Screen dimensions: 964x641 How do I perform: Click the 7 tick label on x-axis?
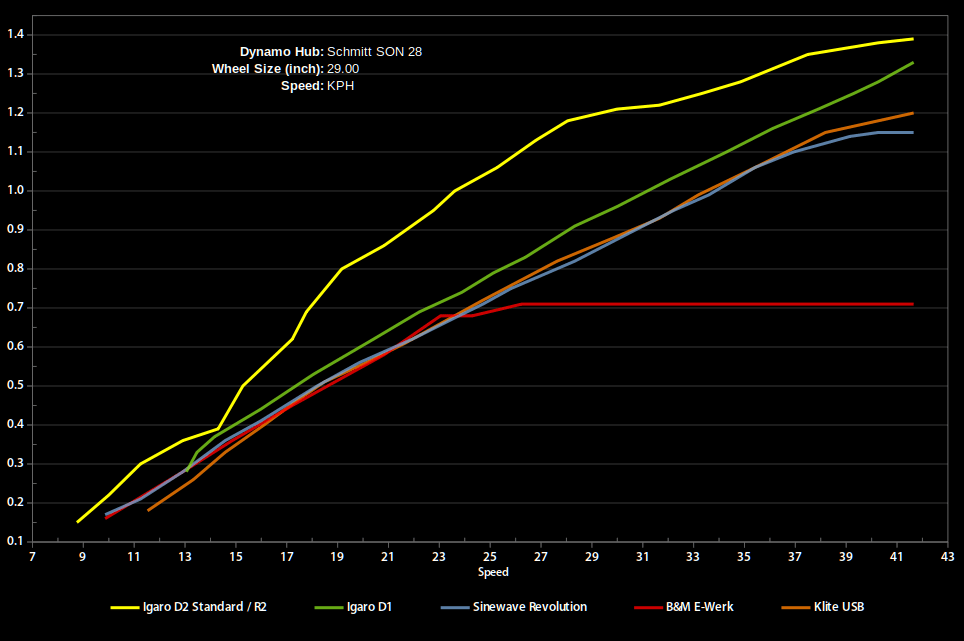32,557
